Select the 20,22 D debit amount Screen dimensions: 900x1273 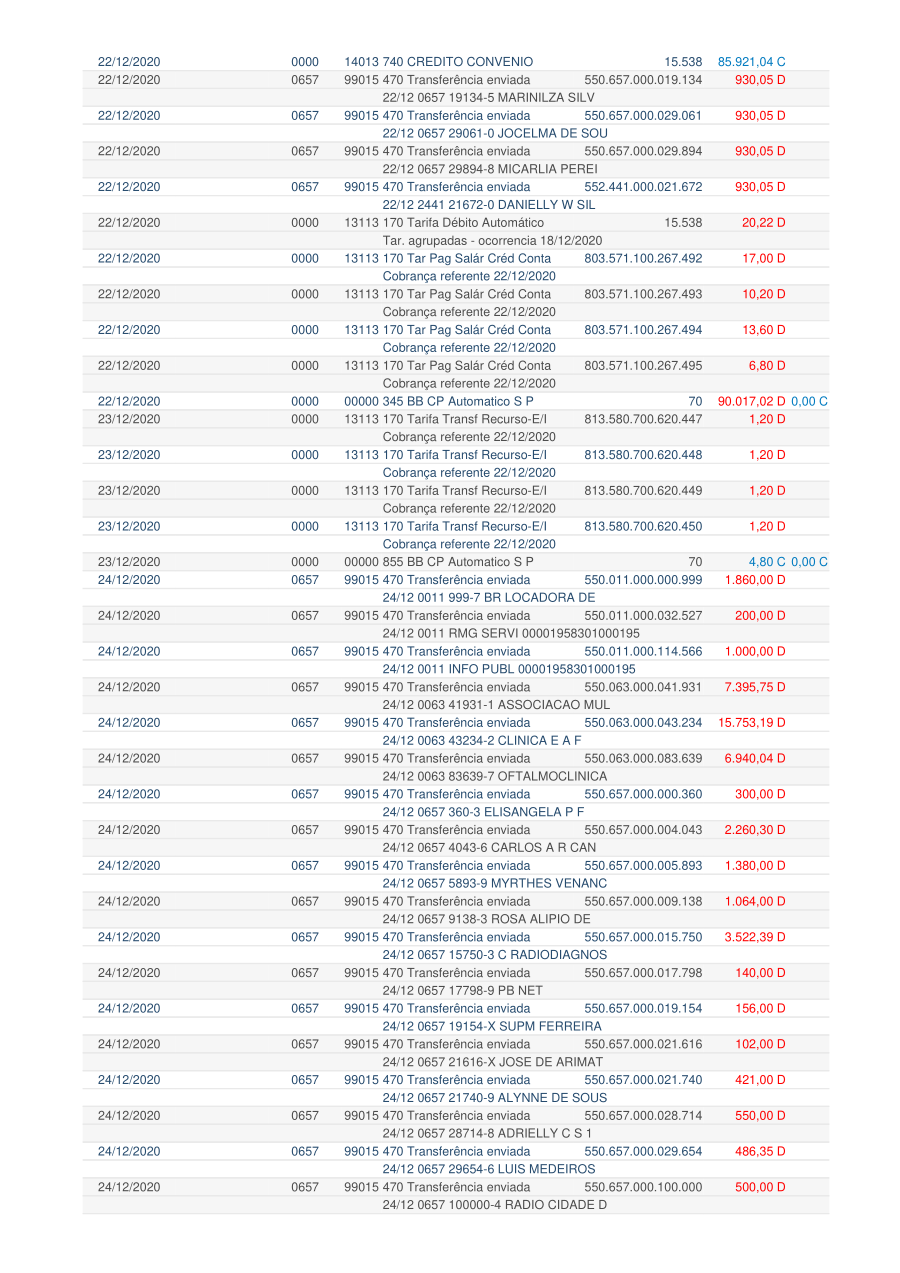[x=763, y=223]
